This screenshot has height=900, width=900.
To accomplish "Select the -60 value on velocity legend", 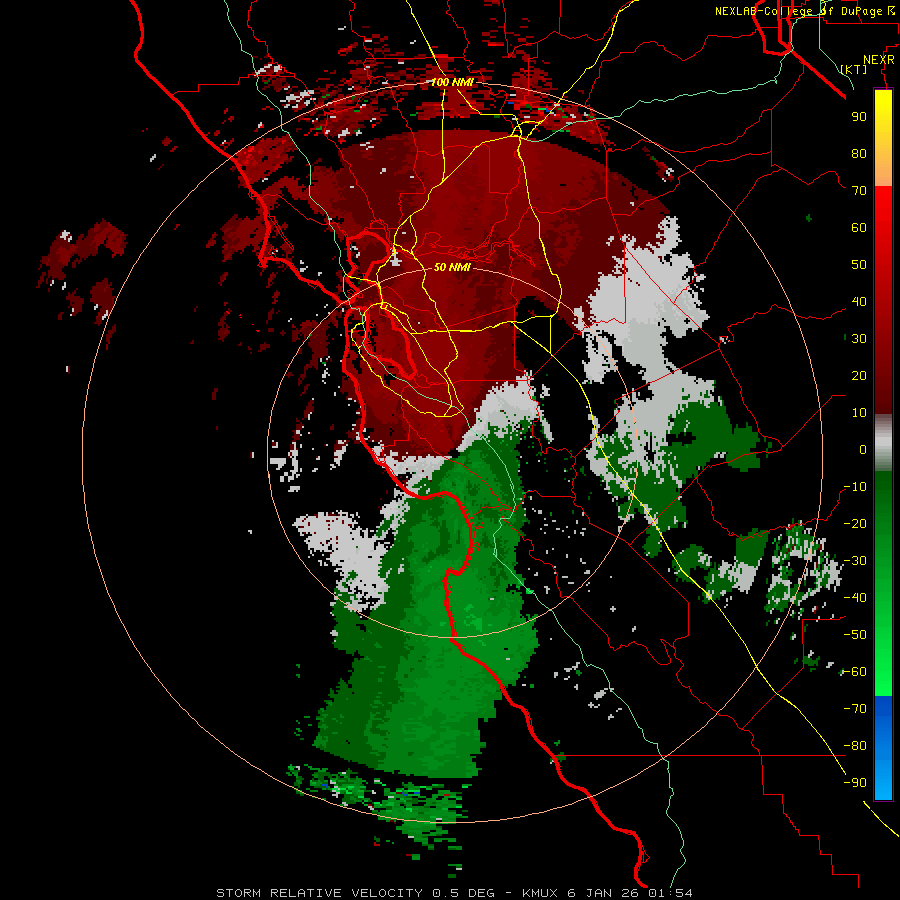I will coord(855,672).
